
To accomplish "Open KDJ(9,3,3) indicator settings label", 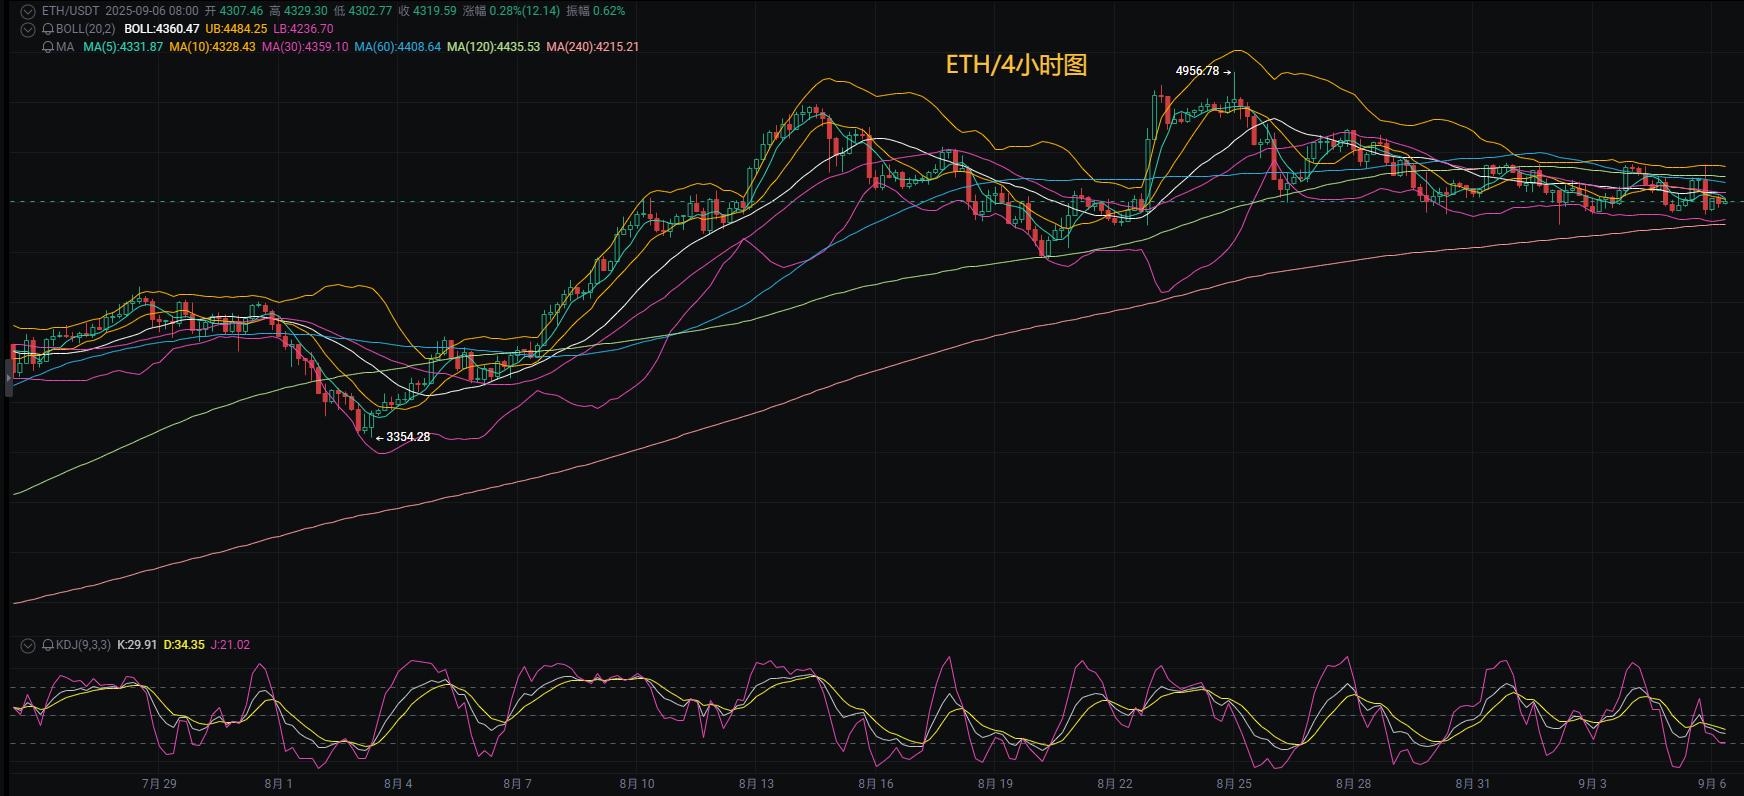I will point(83,645).
